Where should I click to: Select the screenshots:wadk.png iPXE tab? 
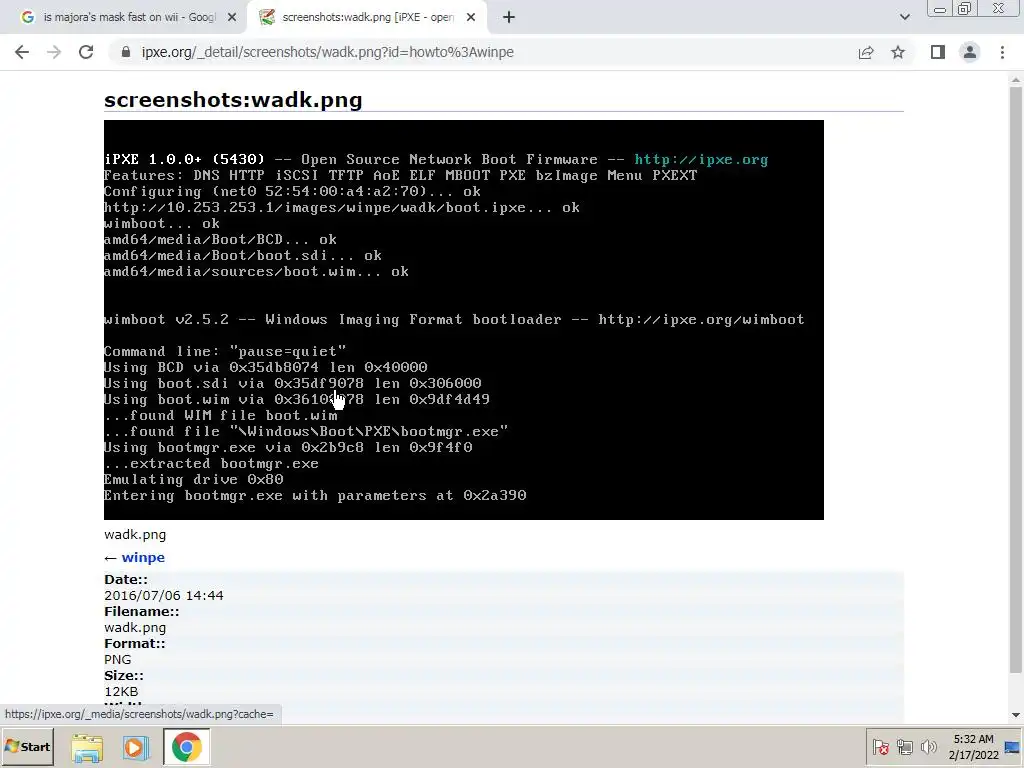pyautogui.click(x=368, y=18)
